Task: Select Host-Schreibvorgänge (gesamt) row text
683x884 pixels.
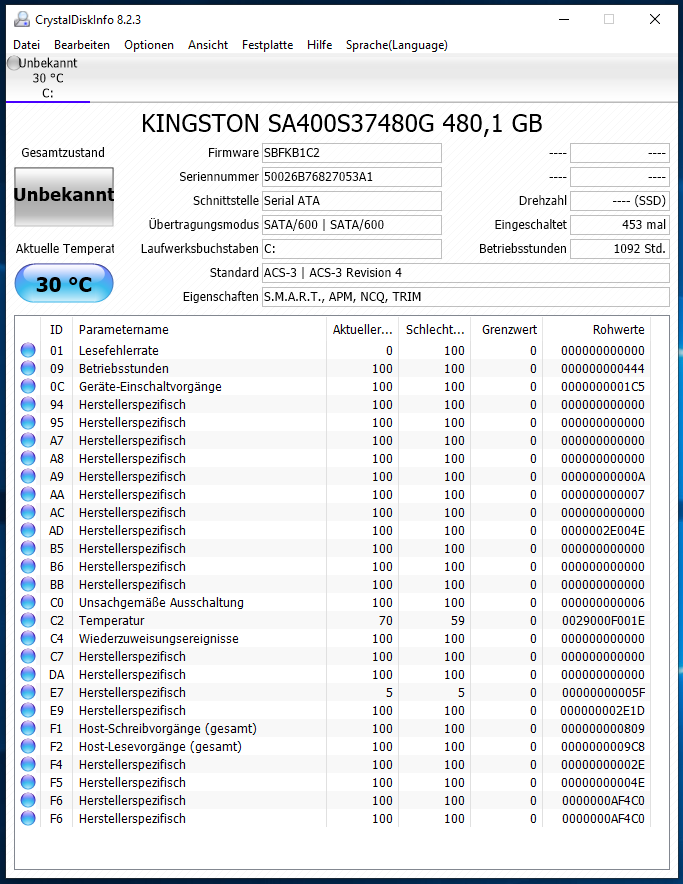Action: pos(168,729)
